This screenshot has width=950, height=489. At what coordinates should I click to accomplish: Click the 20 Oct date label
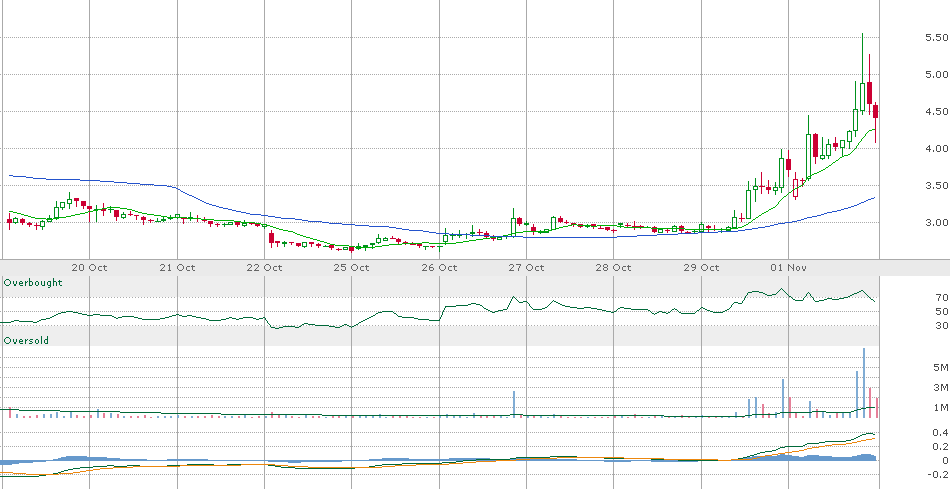click(x=89, y=267)
